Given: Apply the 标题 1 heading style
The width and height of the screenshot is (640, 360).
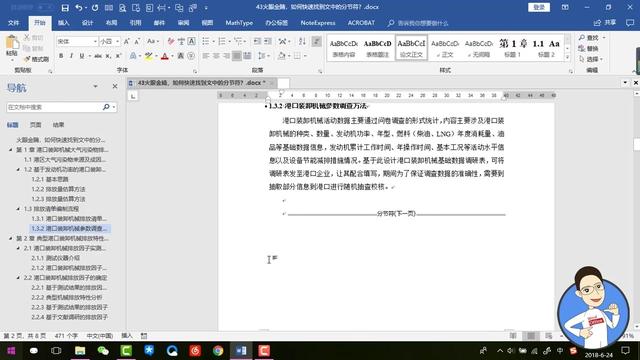Looking at the screenshot, I should (513, 48).
